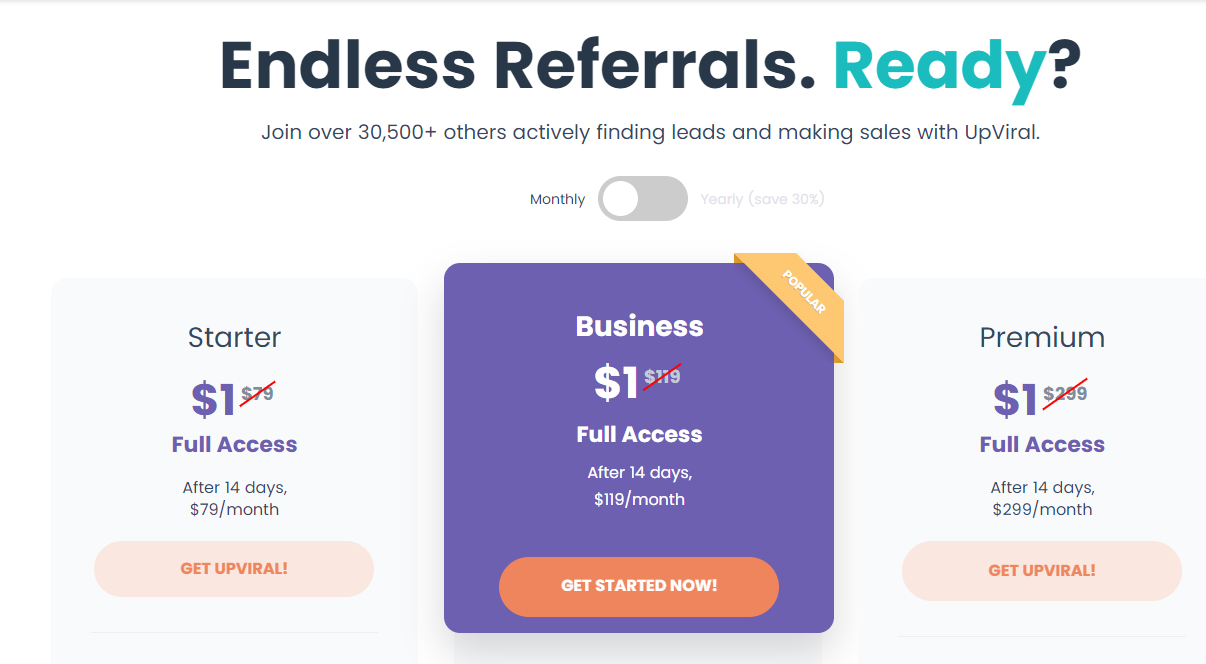Click the crossed-out $79 price
Image resolution: width=1206 pixels, height=664 pixels.
click(x=258, y=394)
